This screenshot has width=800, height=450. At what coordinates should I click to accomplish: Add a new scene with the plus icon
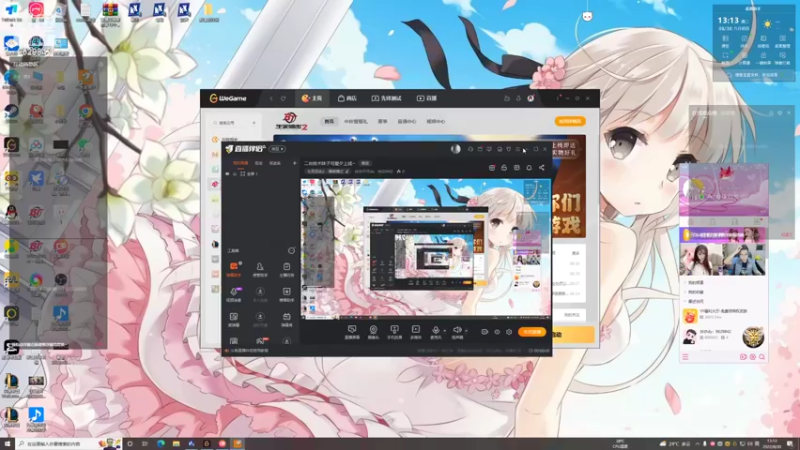(294, 163)
